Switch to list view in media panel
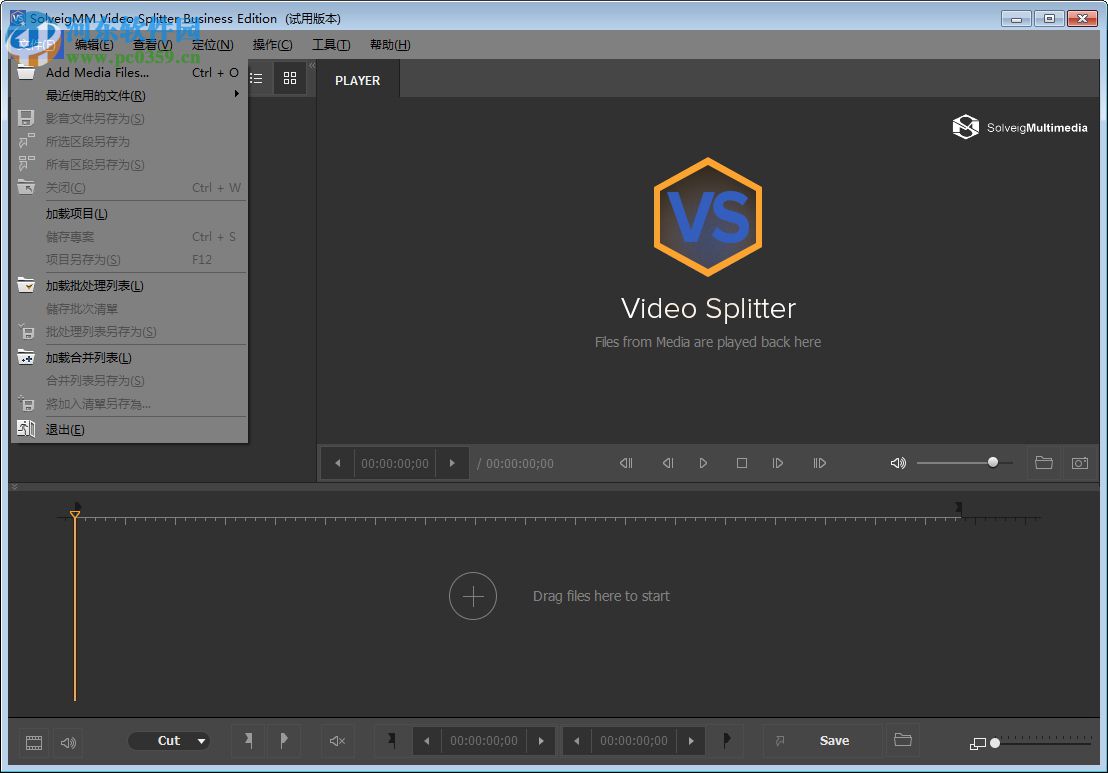The width and height of the screenshot is (1108, 773). click(x=256, y=78)
